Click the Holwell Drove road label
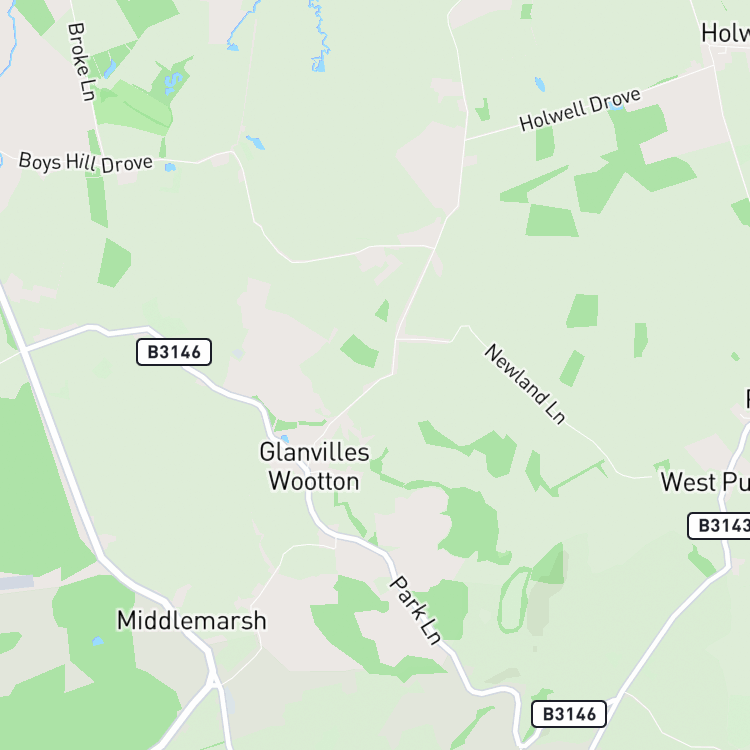The height and width of the screenshot is (750, 750). coord(580,110)
